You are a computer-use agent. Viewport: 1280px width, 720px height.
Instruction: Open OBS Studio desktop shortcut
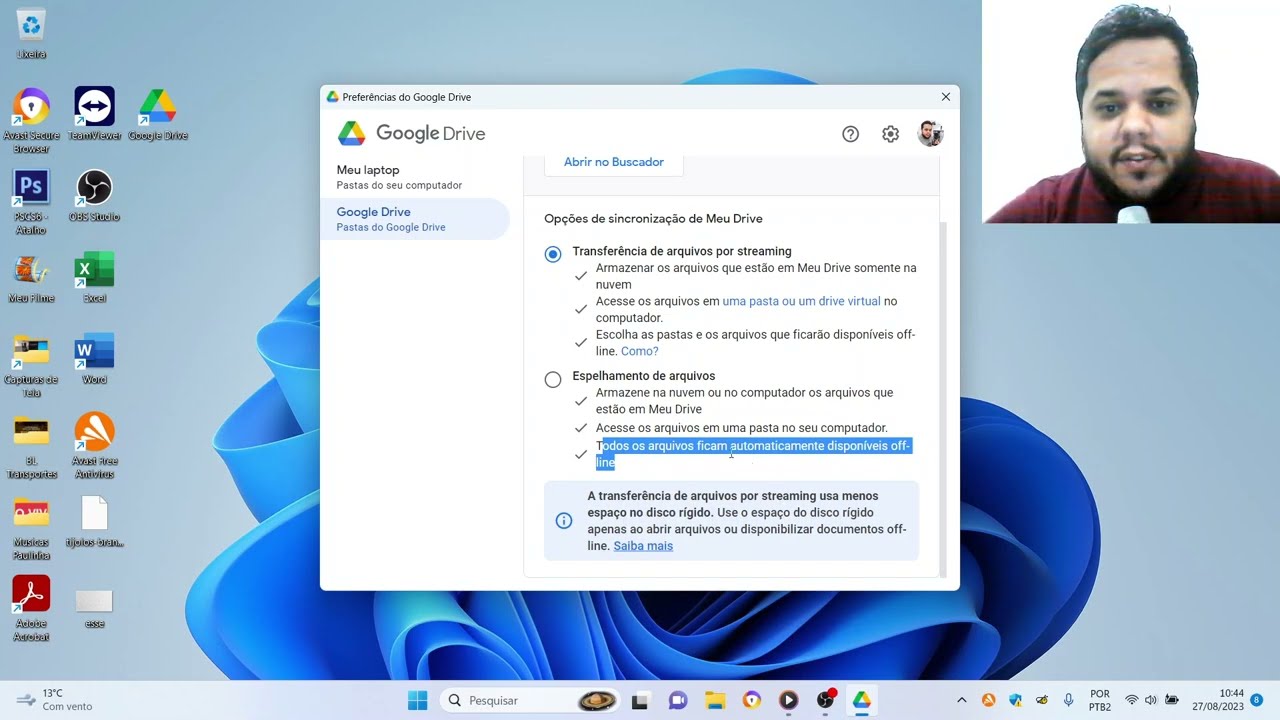[x=95, y=196]
